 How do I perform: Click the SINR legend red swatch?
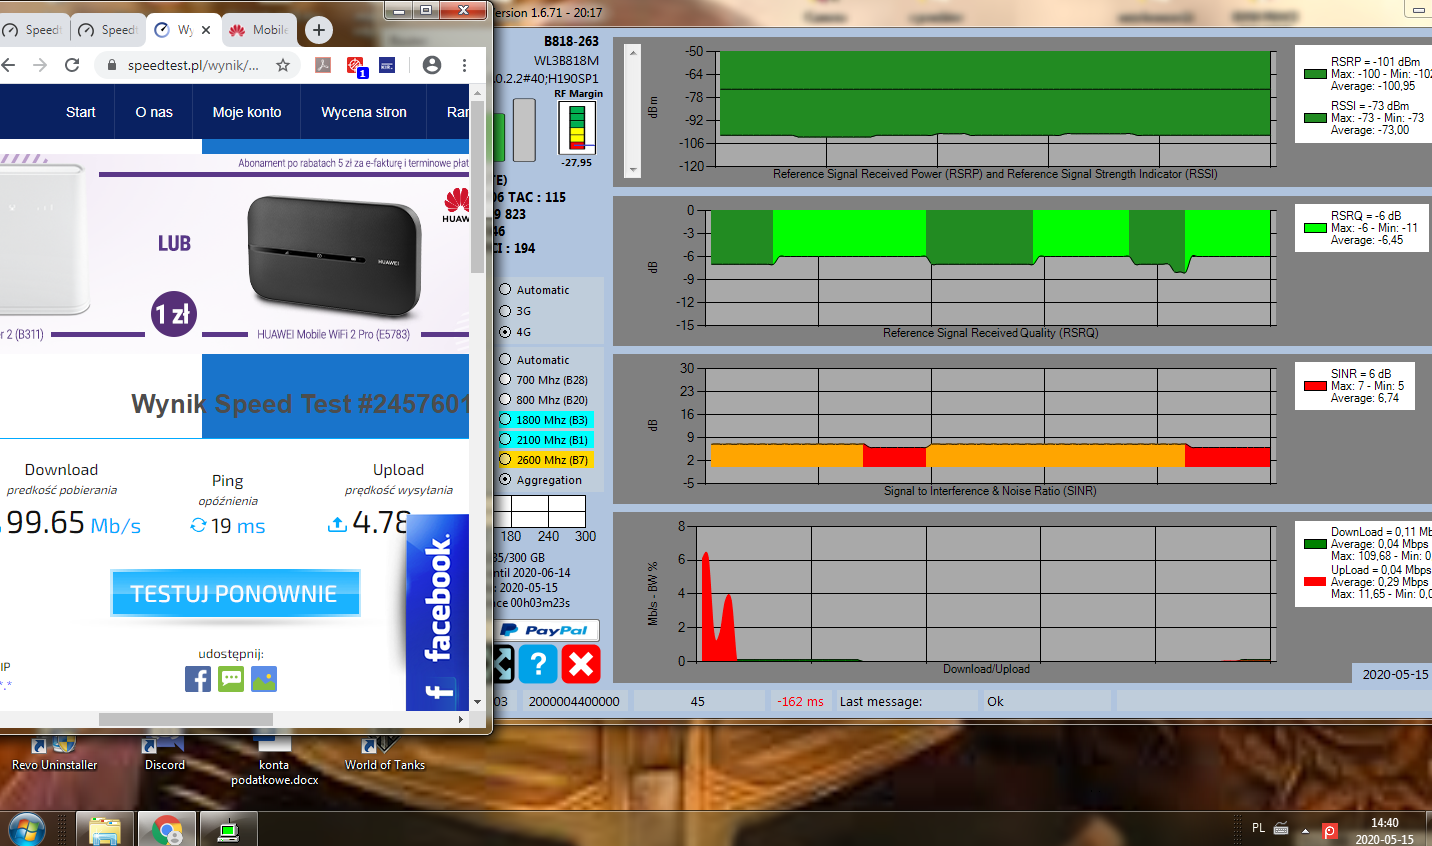coord(1315,386)
